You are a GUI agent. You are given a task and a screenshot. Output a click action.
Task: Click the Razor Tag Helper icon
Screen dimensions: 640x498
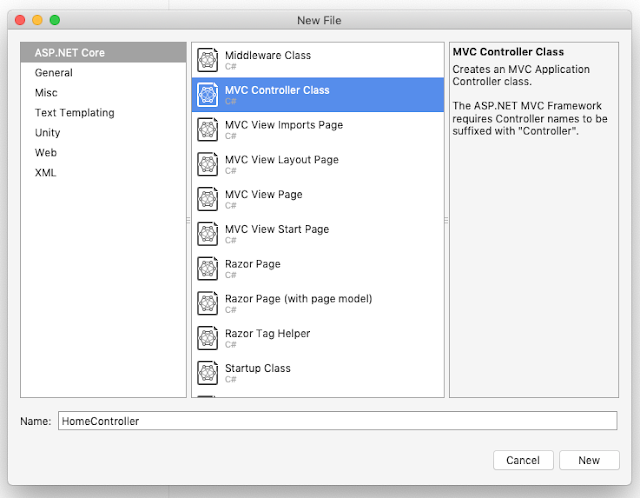[x=208, y=338]
